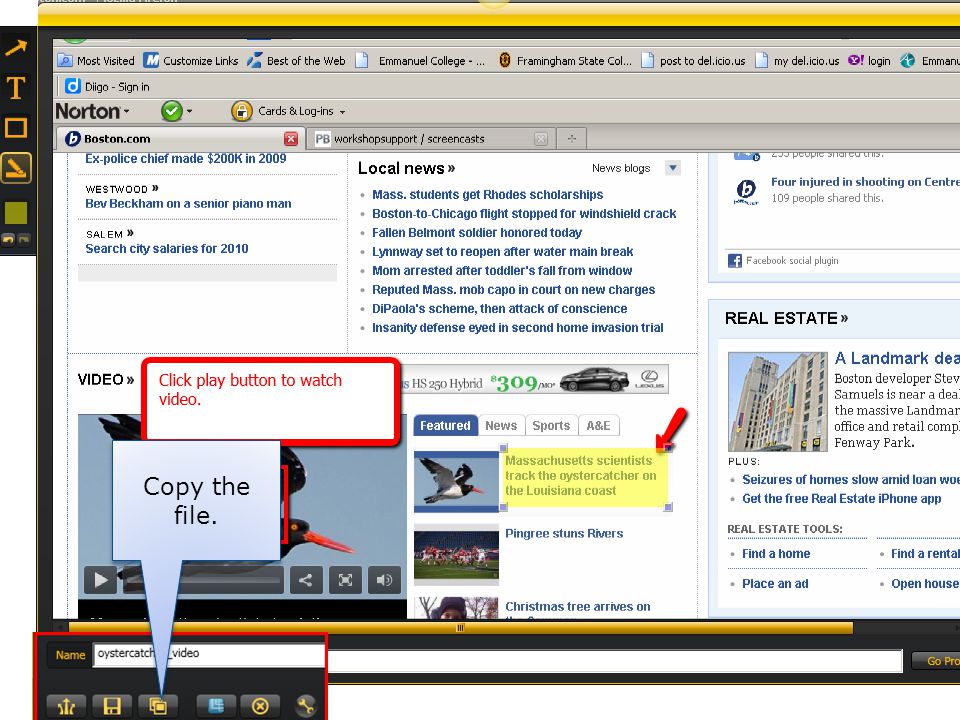
Task: Click the blue tag grid button
Action: (216, 707)
